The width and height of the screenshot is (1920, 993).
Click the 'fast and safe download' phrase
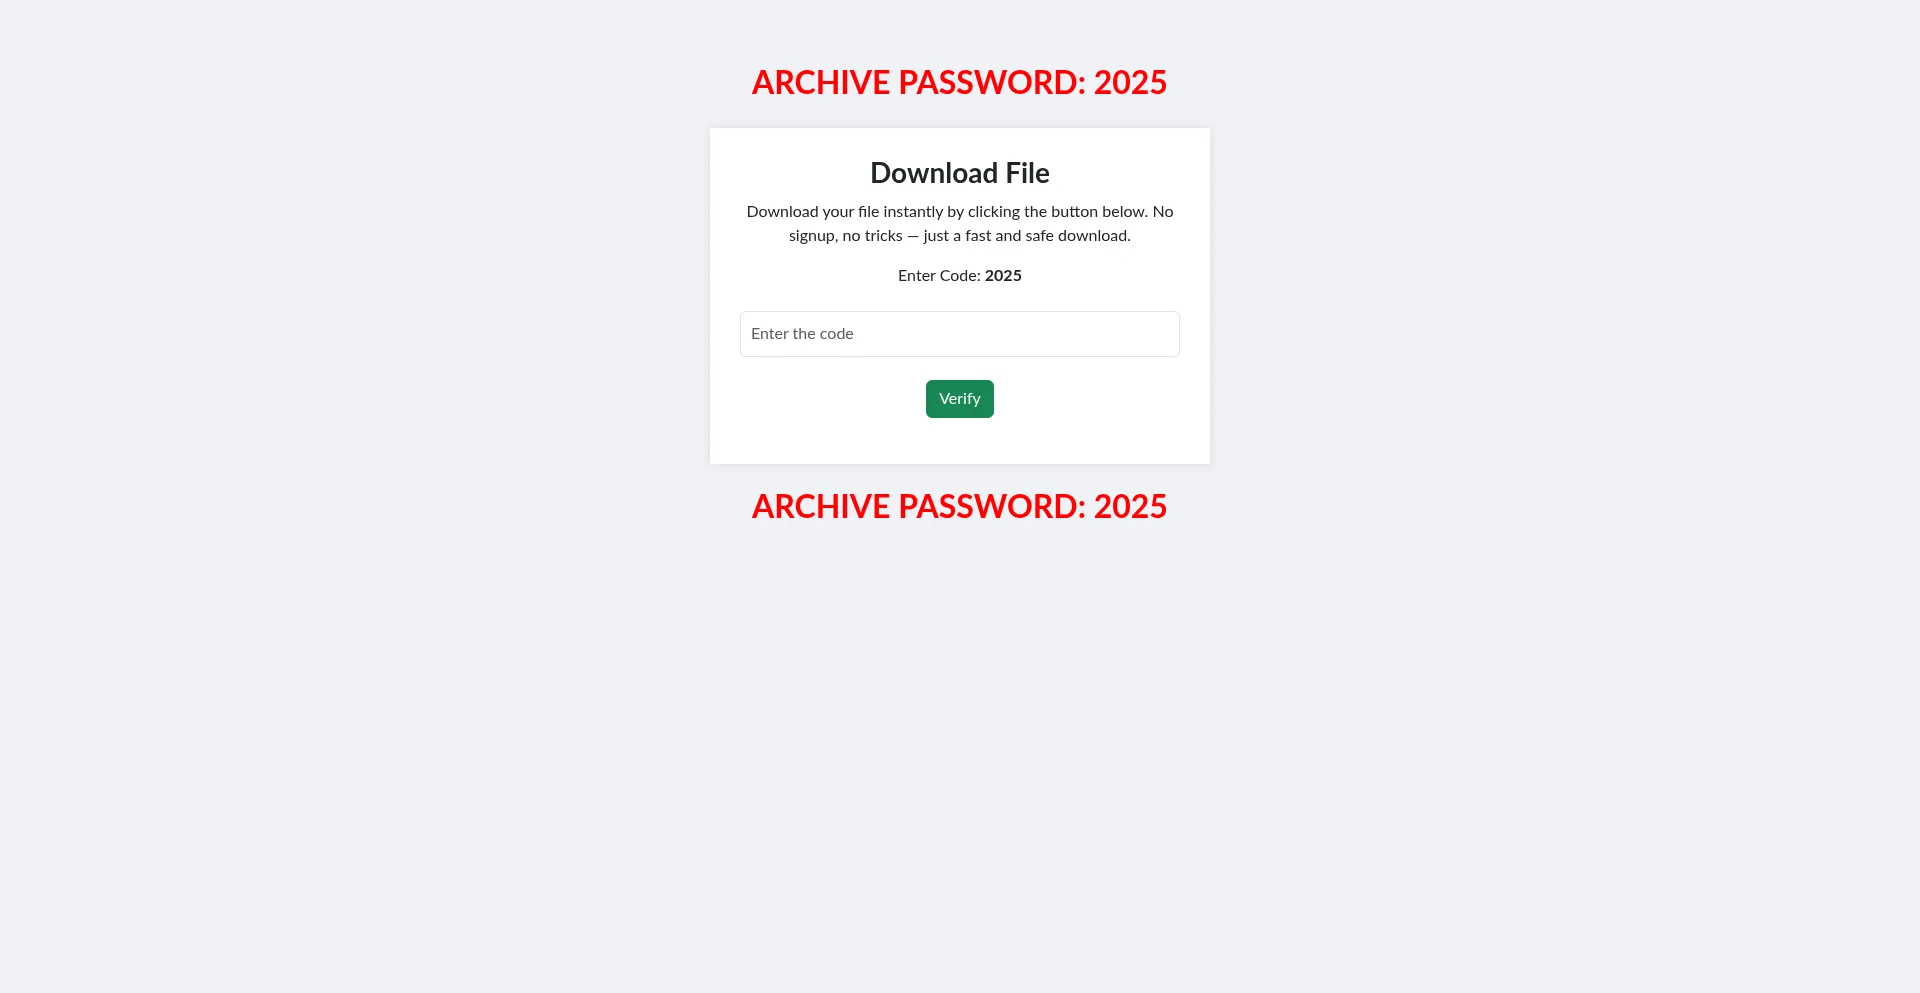coord(1048,236)
